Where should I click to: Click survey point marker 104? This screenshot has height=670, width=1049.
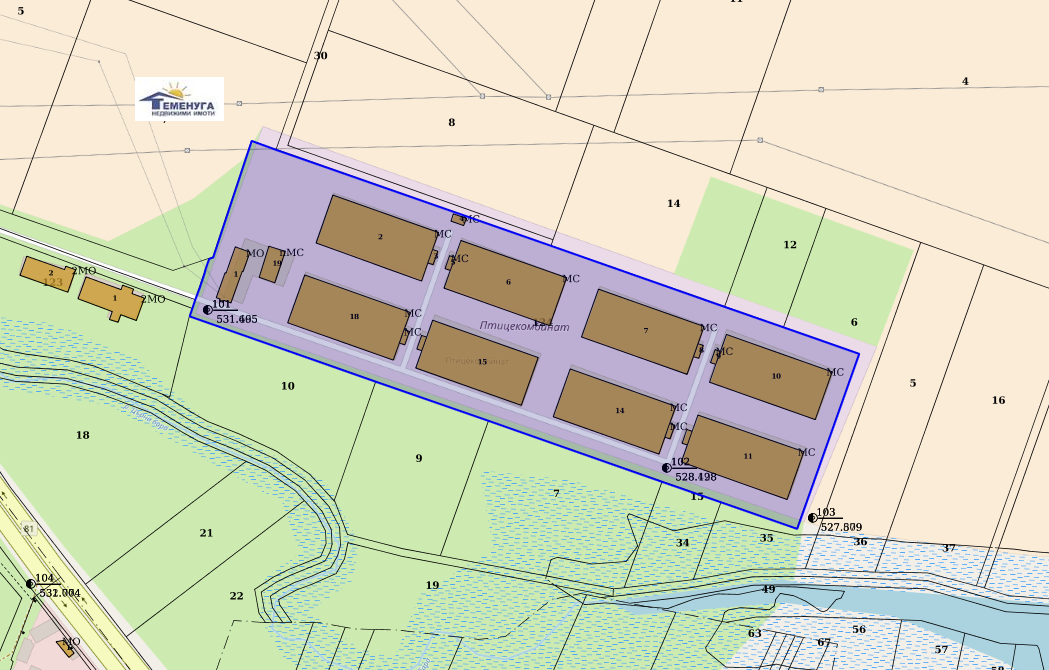click(x=30, y=583)
